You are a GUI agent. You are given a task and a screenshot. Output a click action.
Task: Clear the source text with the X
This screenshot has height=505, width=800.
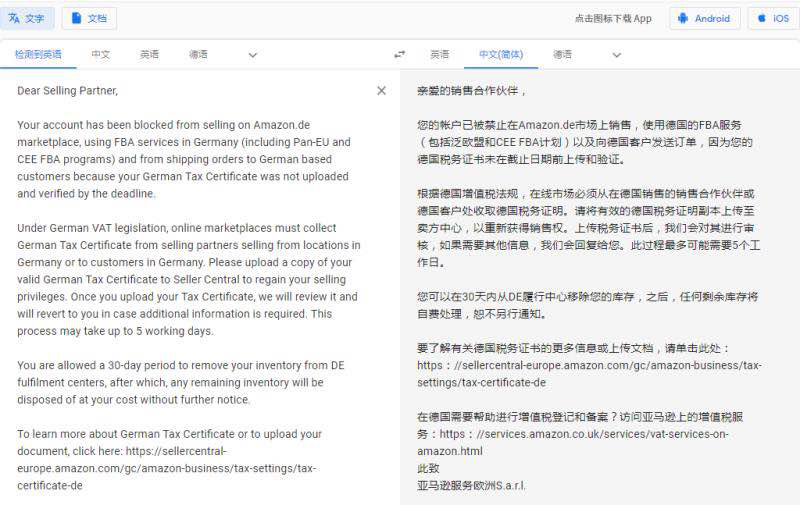(381, 91)
